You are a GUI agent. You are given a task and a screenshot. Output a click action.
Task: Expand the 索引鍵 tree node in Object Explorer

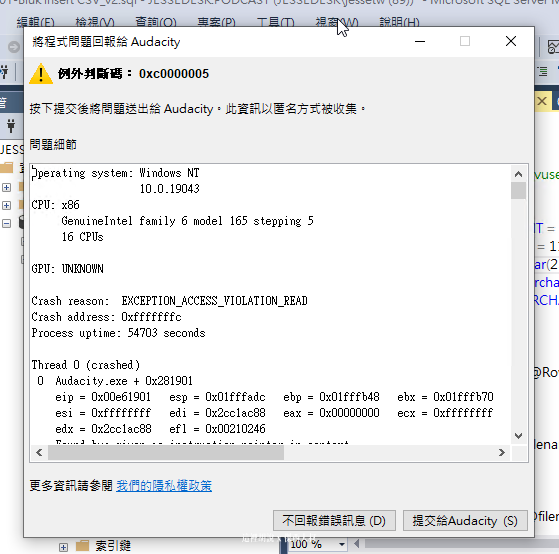tap(63, 547)
